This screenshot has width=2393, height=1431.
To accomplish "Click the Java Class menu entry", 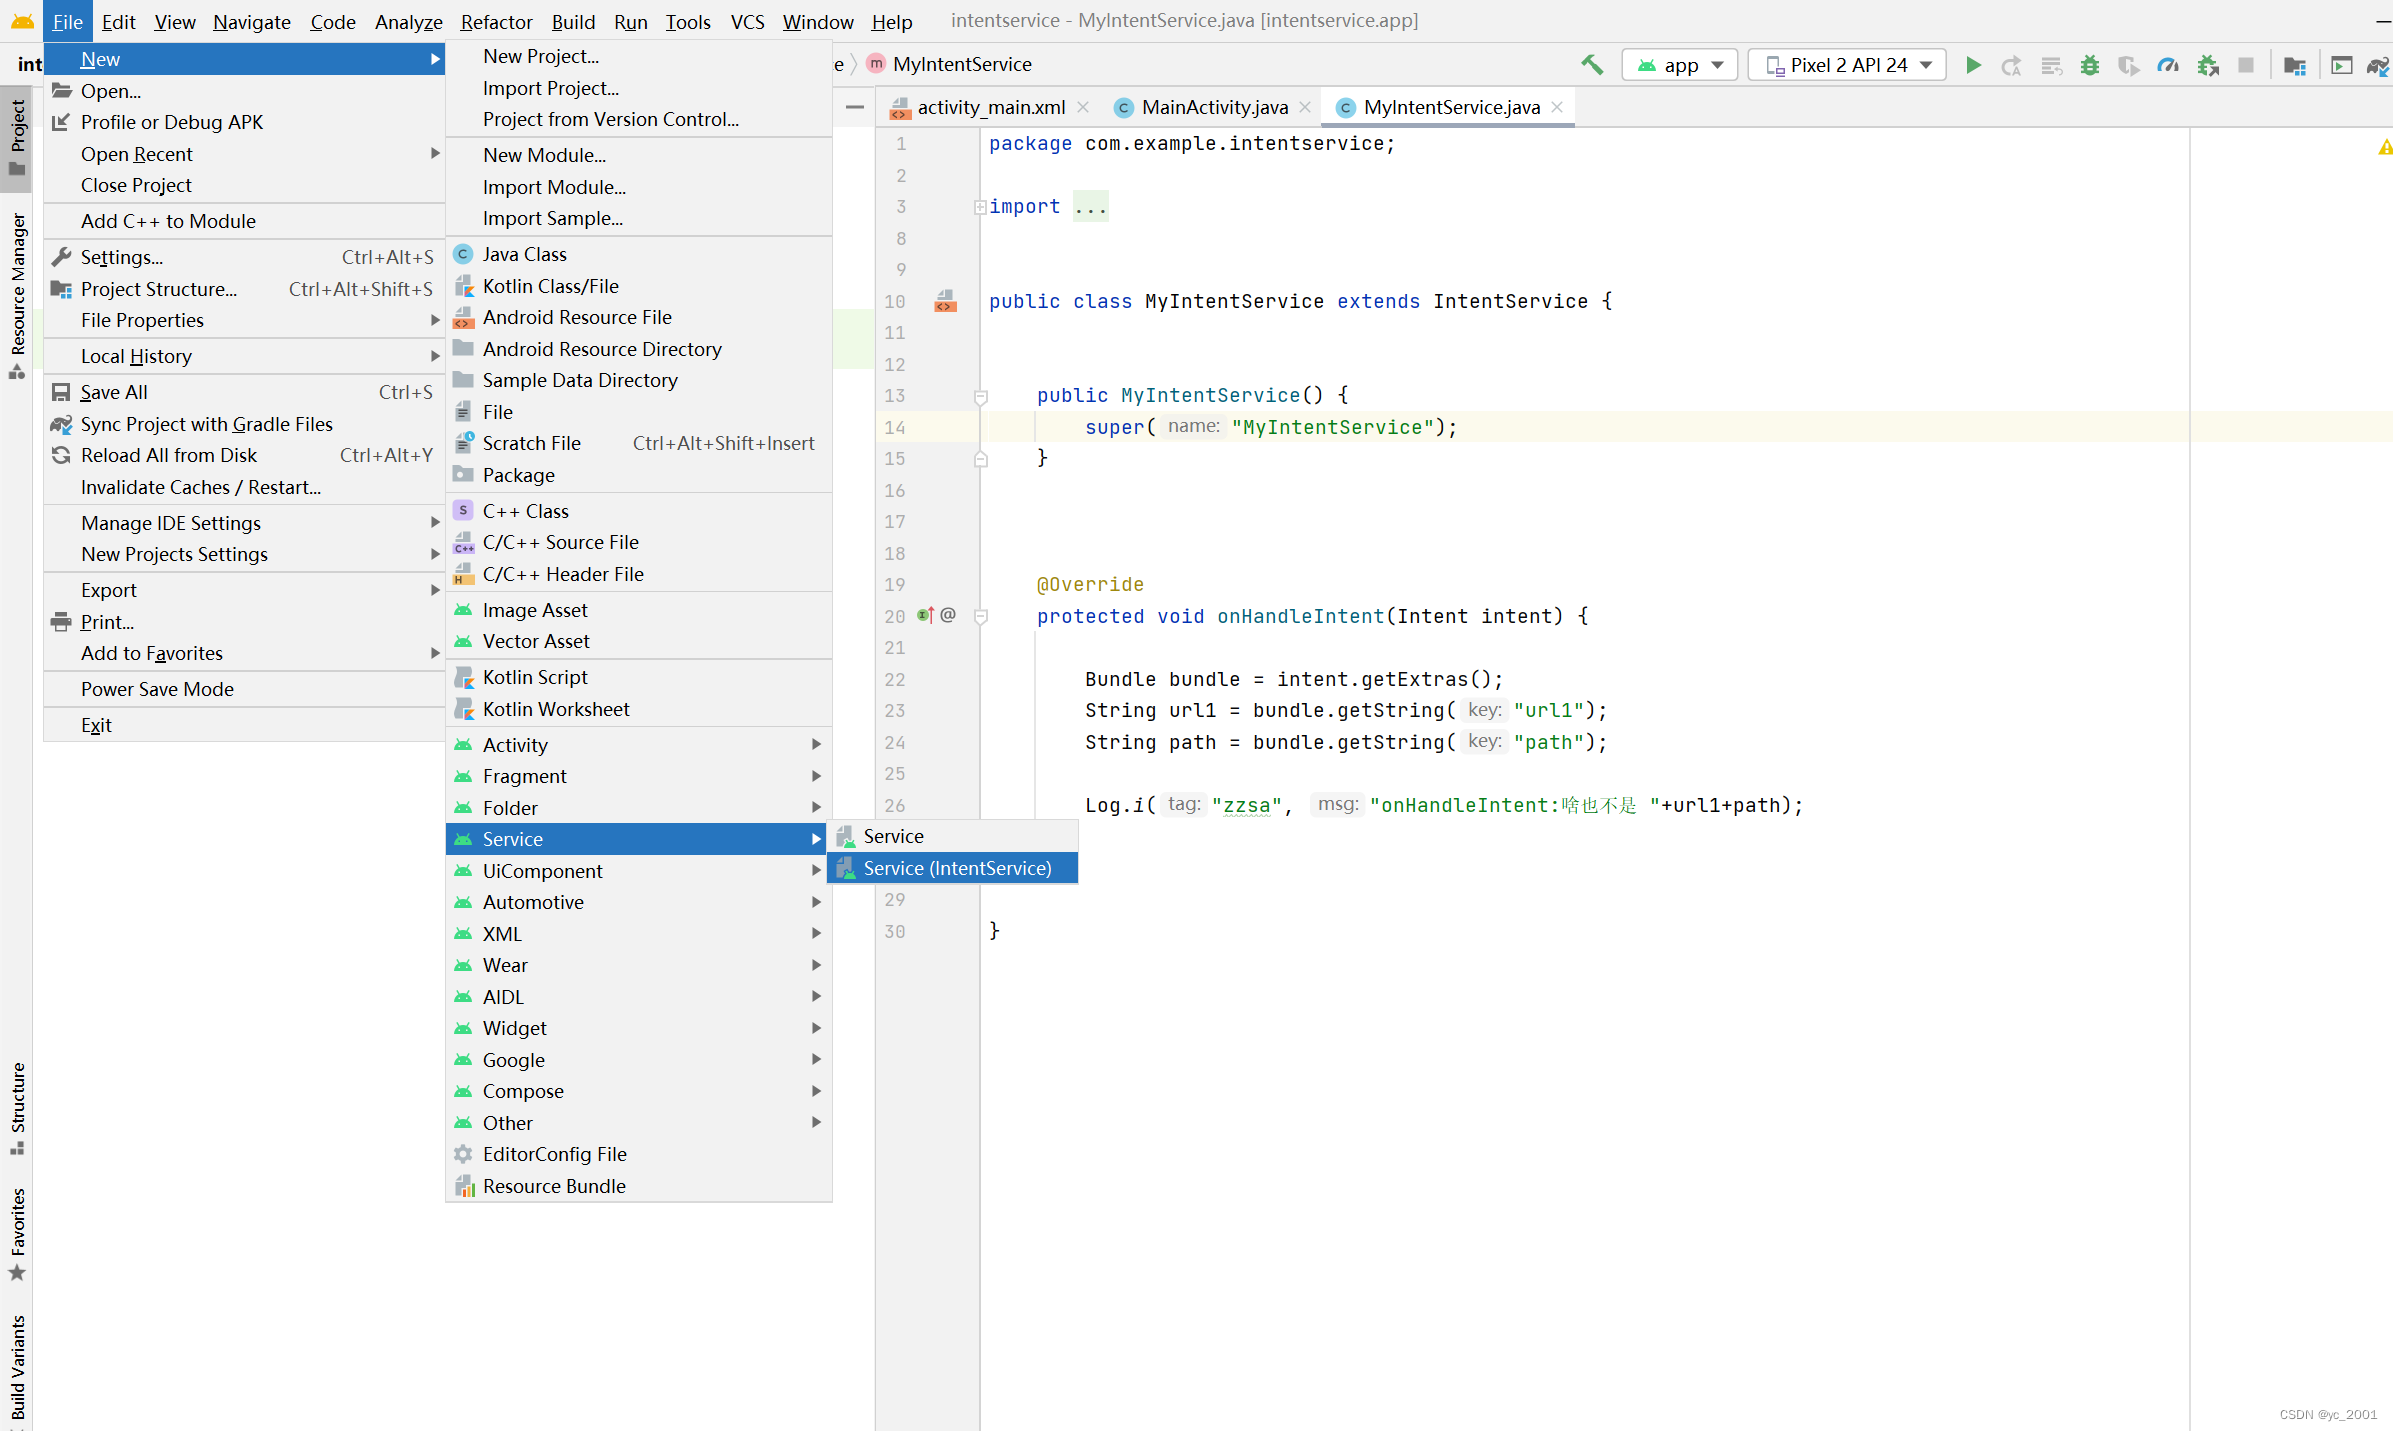I will (x=524, y=254).
